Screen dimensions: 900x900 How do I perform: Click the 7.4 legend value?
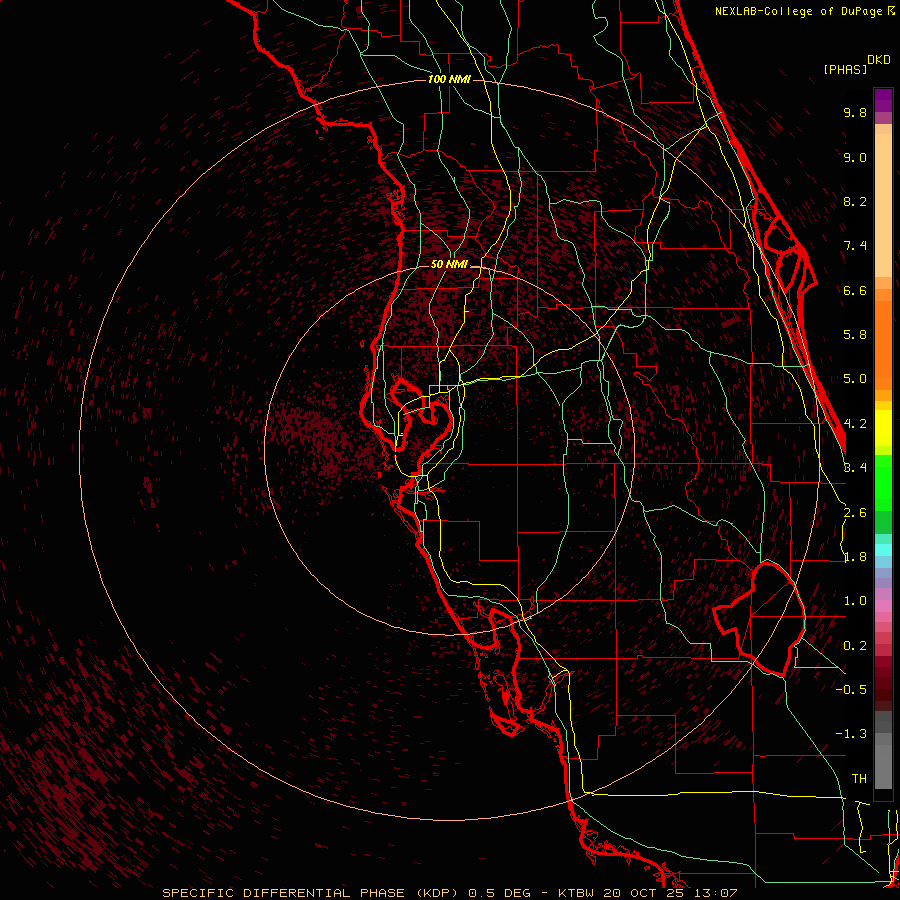[x=855, y=246]
